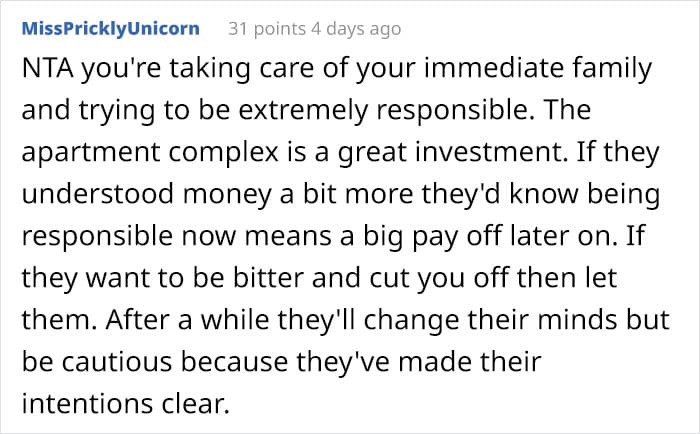Click the phrase 'responsible now means'
This screenshot has height=434, width=700.
(x=177, y=237)
